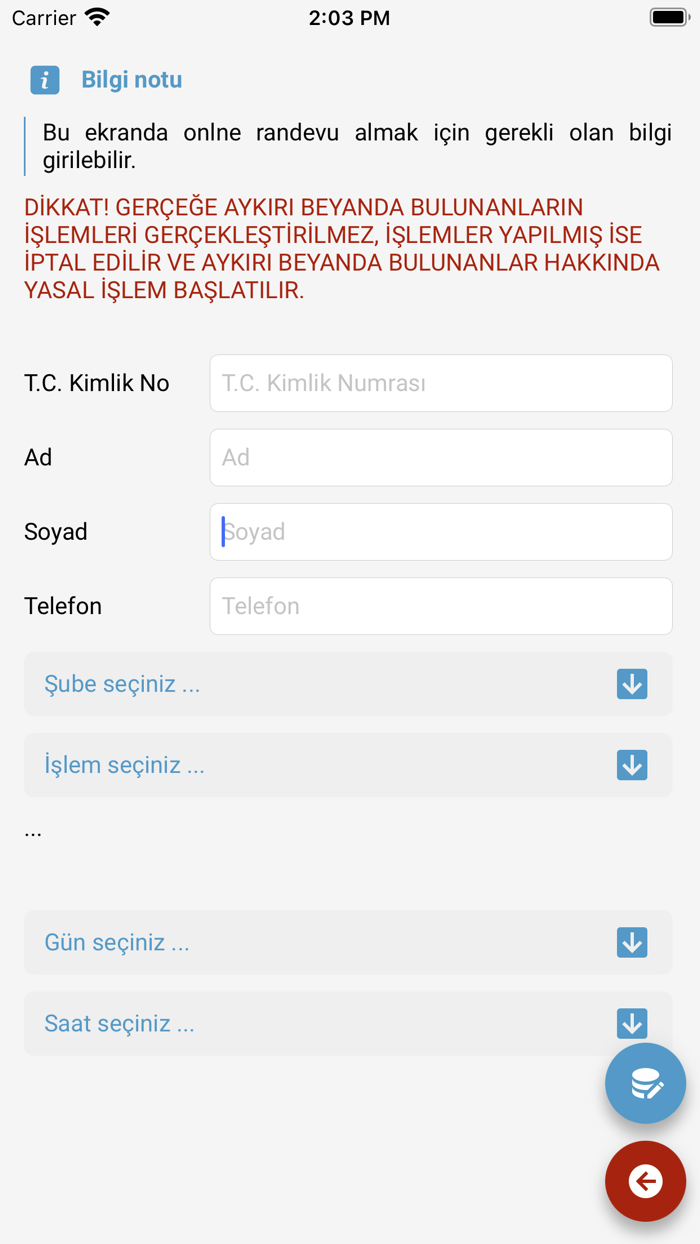The image size is (700, 1244).
Task: Tap the blue floating edit/coins action button
Action: click(645, 1083)
